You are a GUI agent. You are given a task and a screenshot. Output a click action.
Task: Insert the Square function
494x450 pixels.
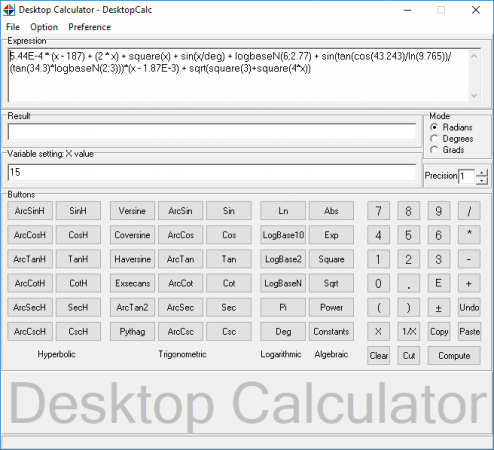click(331, 259)
